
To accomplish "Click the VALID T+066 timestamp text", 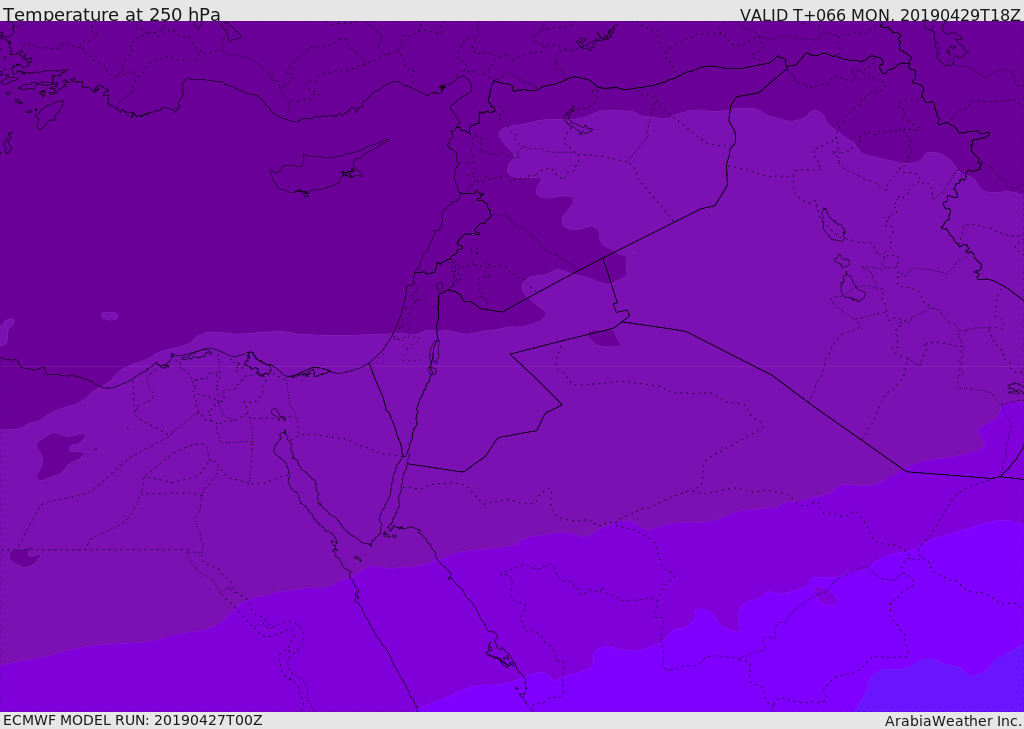I will [x=880, y=15].
